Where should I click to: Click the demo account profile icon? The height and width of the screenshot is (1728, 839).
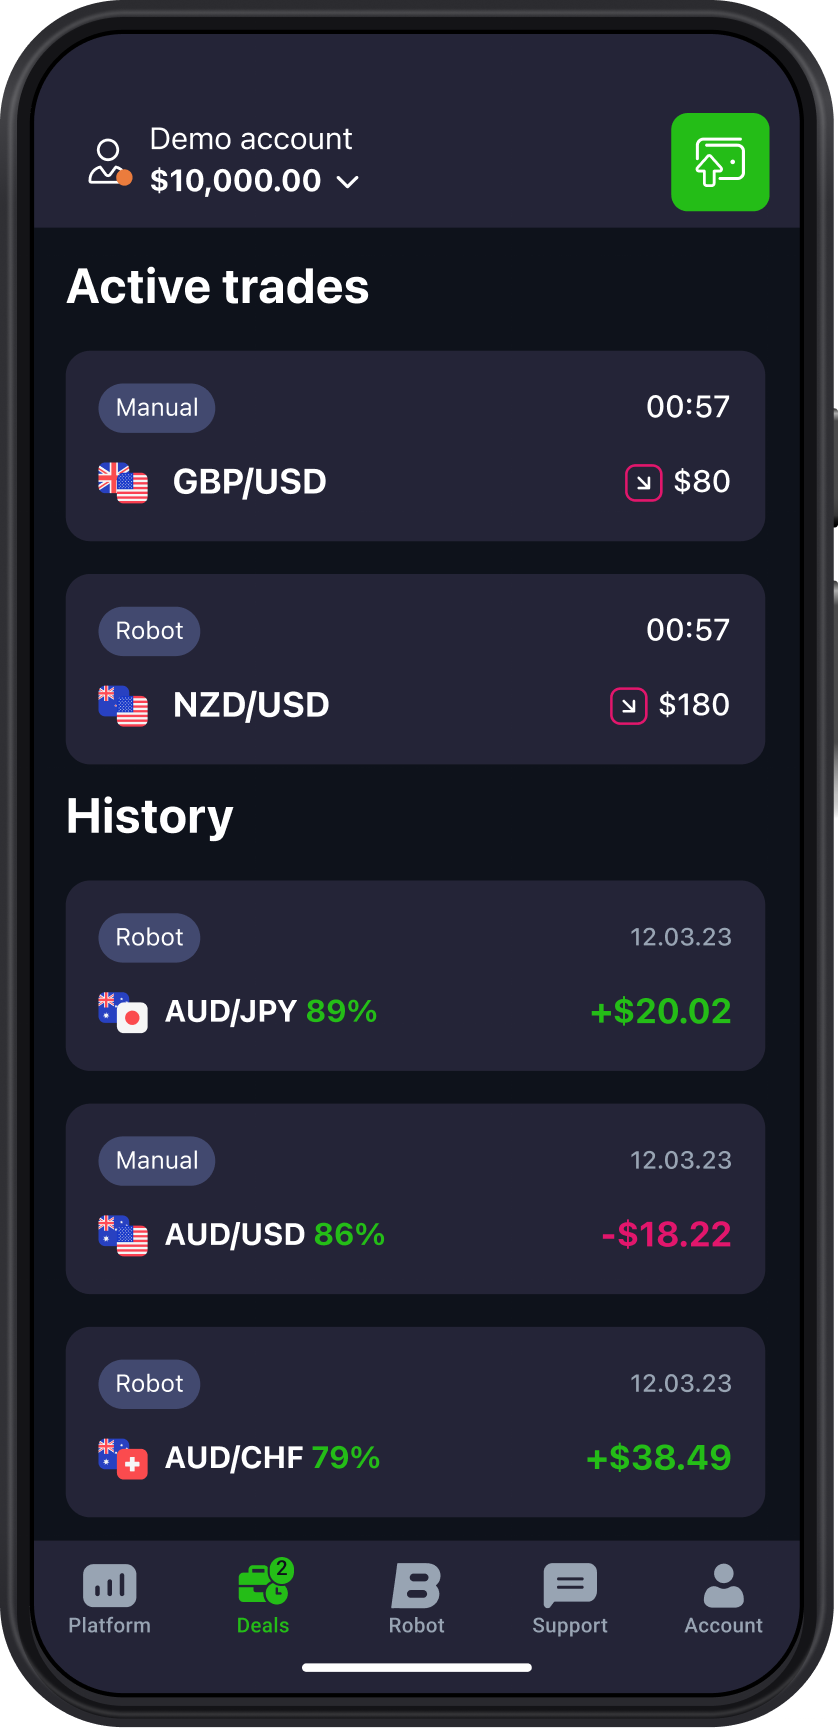pyautogui.click(x=109, y=163)
